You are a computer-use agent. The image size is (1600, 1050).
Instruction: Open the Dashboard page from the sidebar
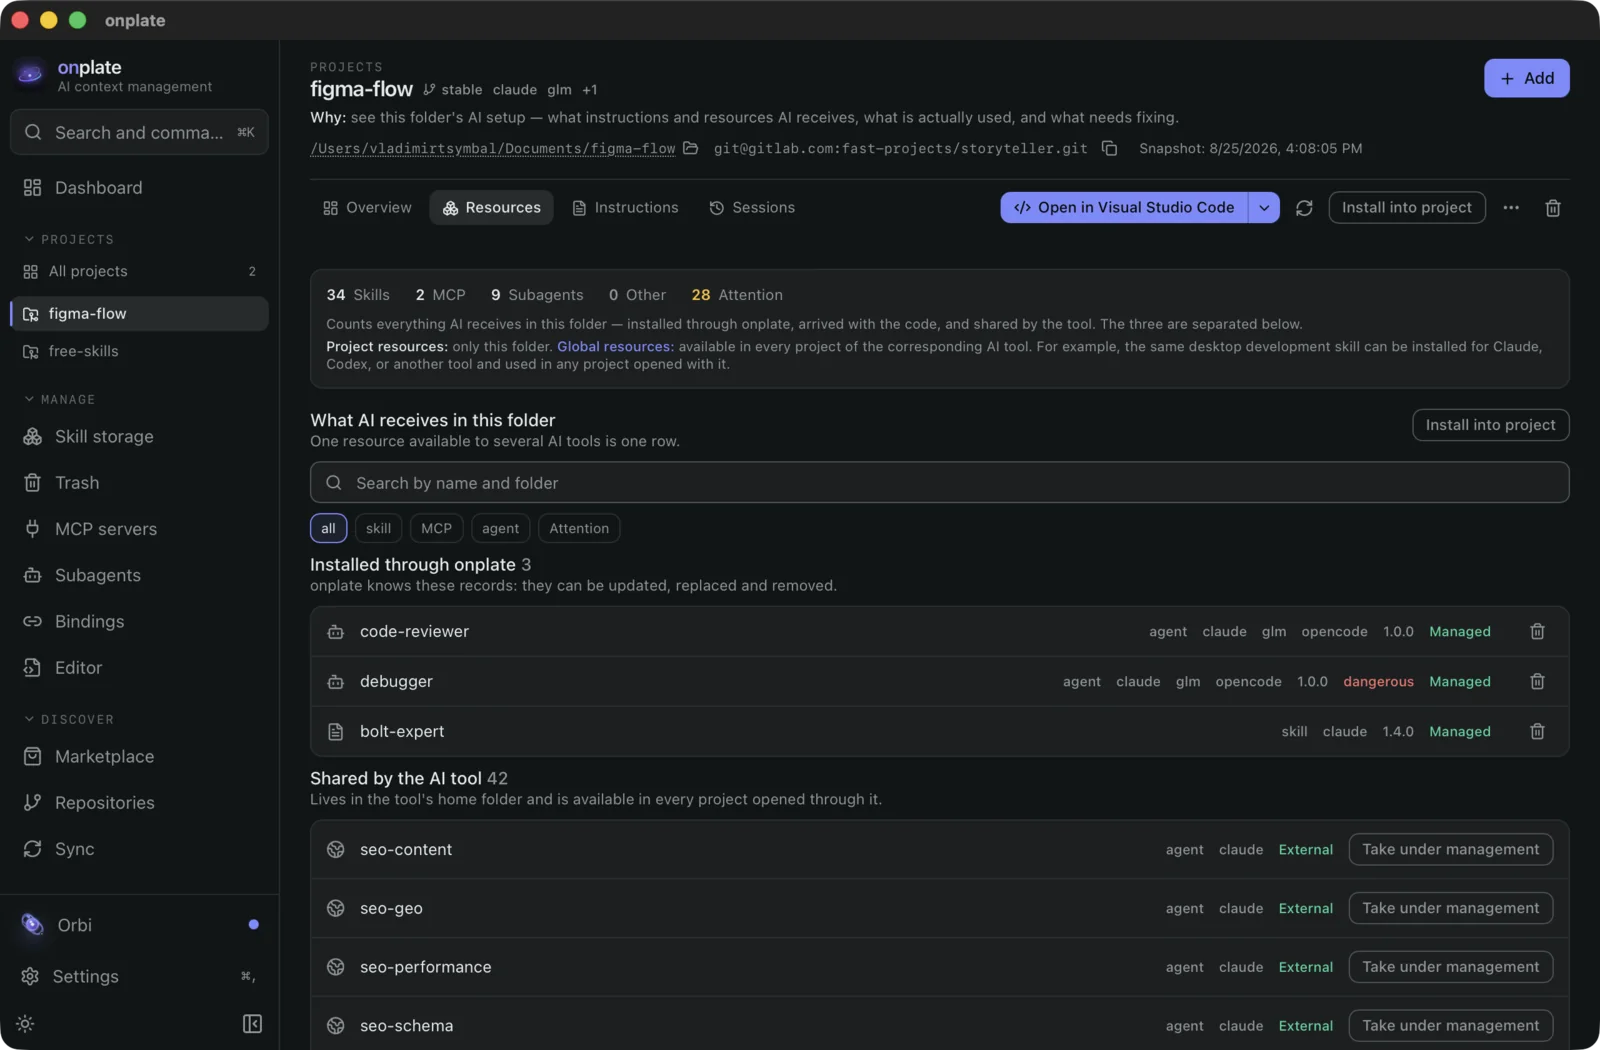tap(139, 188)
